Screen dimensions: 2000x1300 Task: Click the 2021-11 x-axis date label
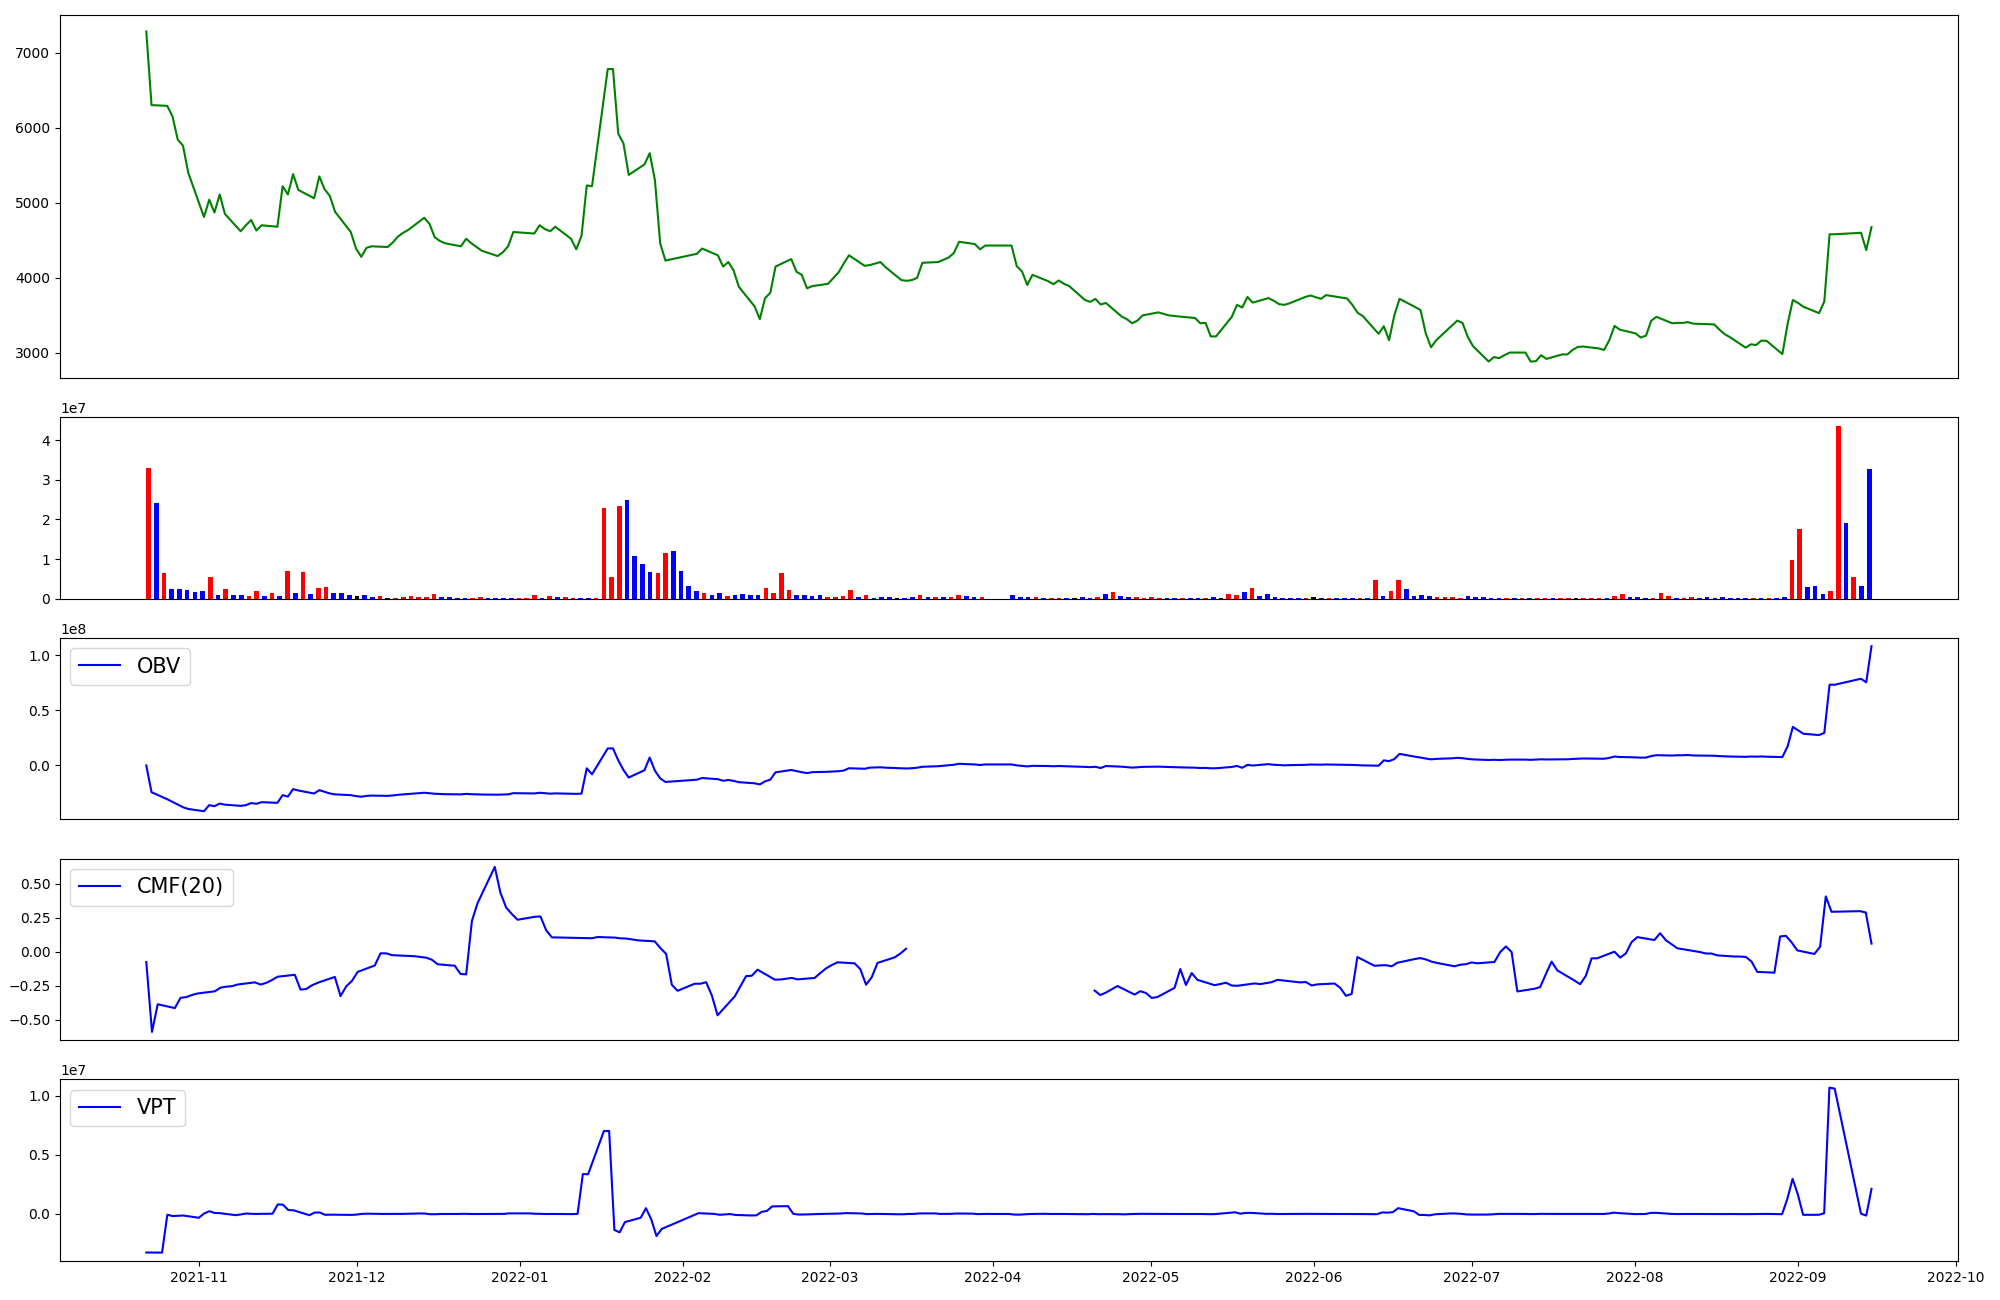198,1277
